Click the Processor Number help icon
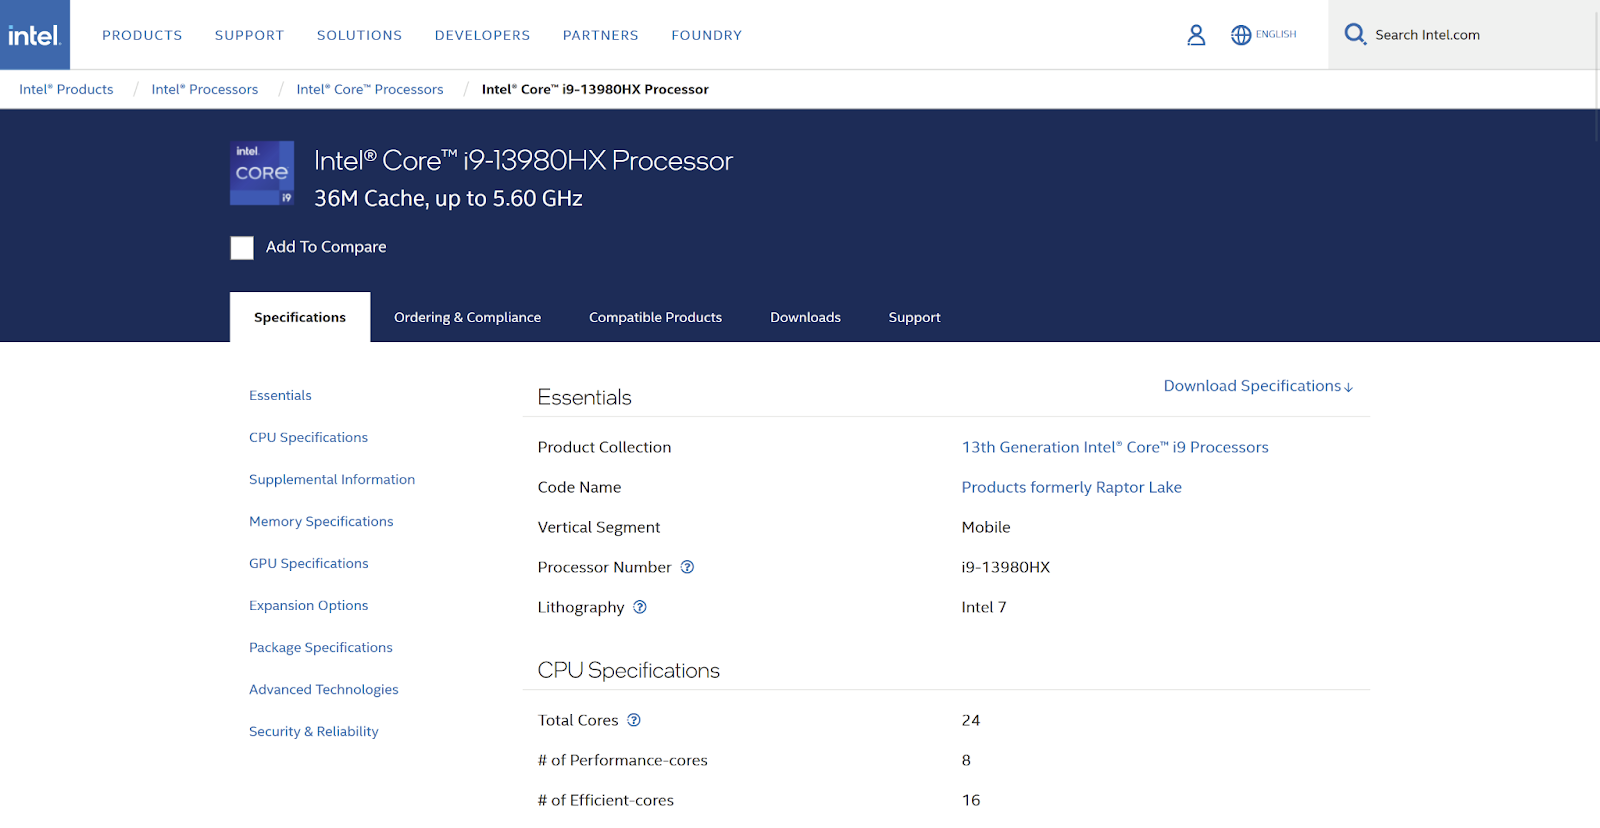This screenshot has height=828, width=1600. (687, 567)
